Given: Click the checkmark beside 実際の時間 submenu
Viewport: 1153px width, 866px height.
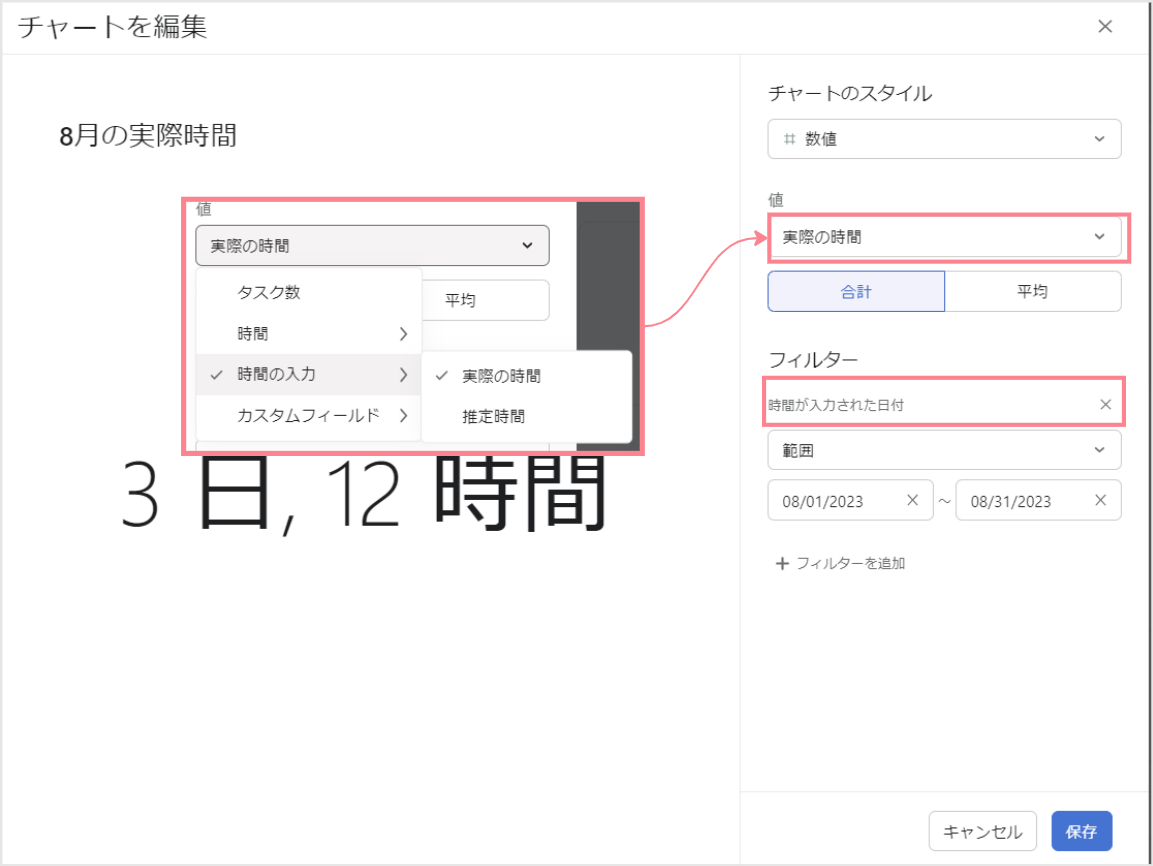Looking at the screenshot, I should coord(441,376).
